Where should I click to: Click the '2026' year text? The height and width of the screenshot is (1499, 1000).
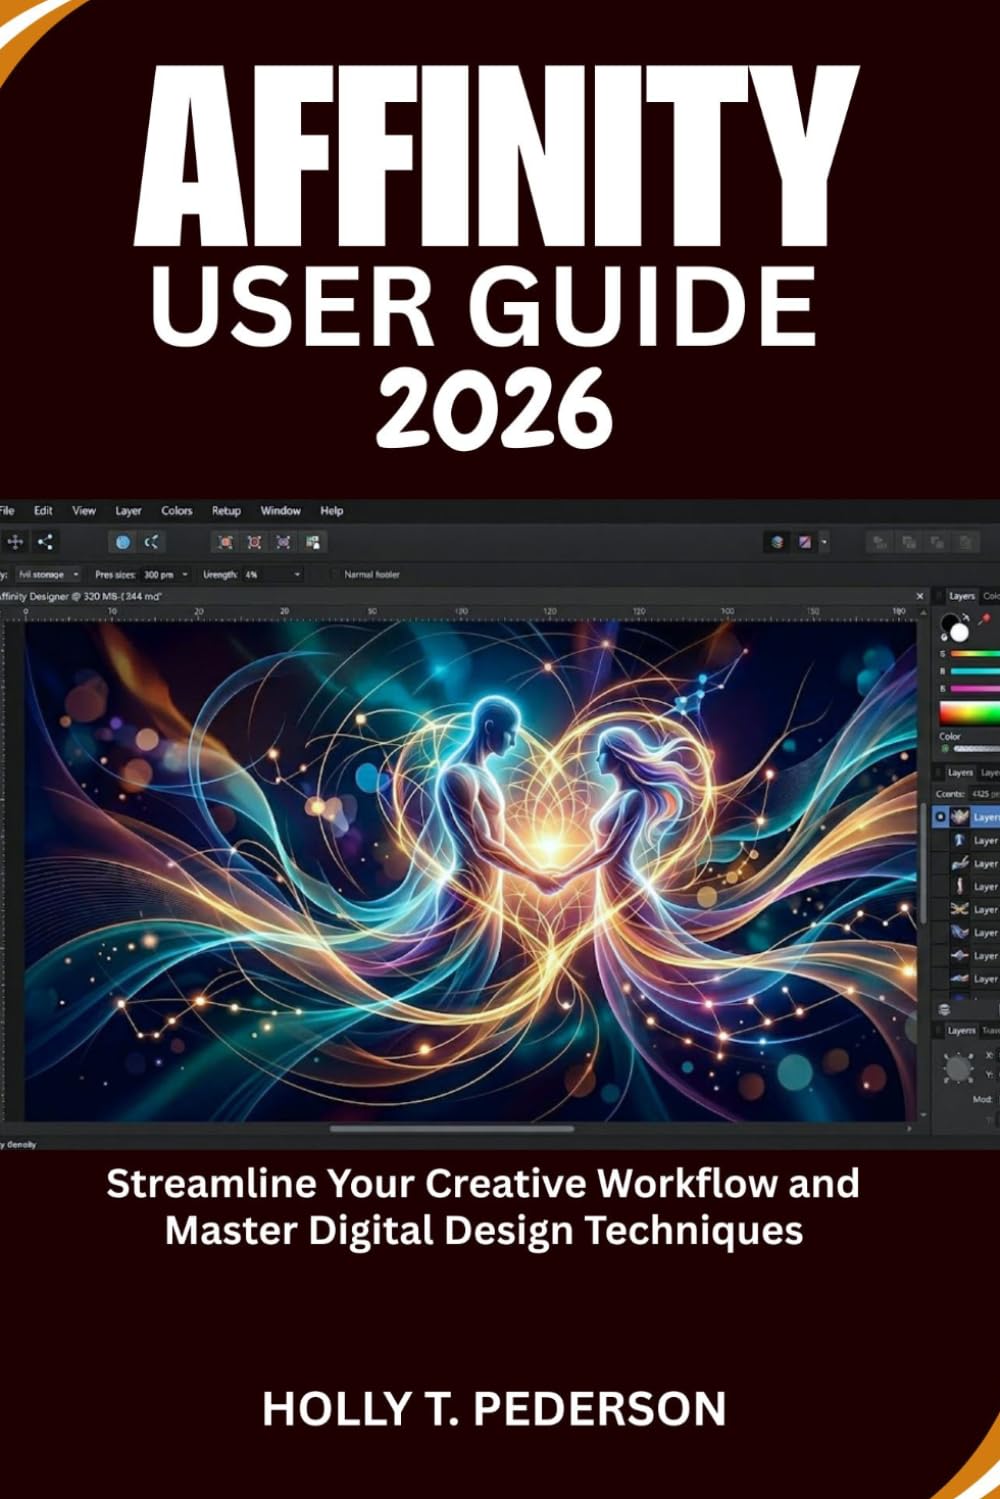click(493, 408)
